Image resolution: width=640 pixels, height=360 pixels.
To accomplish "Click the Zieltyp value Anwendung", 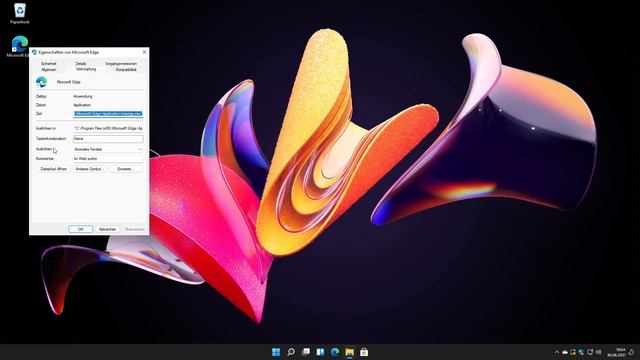I will pyautogui.click(x=83, y=96).
